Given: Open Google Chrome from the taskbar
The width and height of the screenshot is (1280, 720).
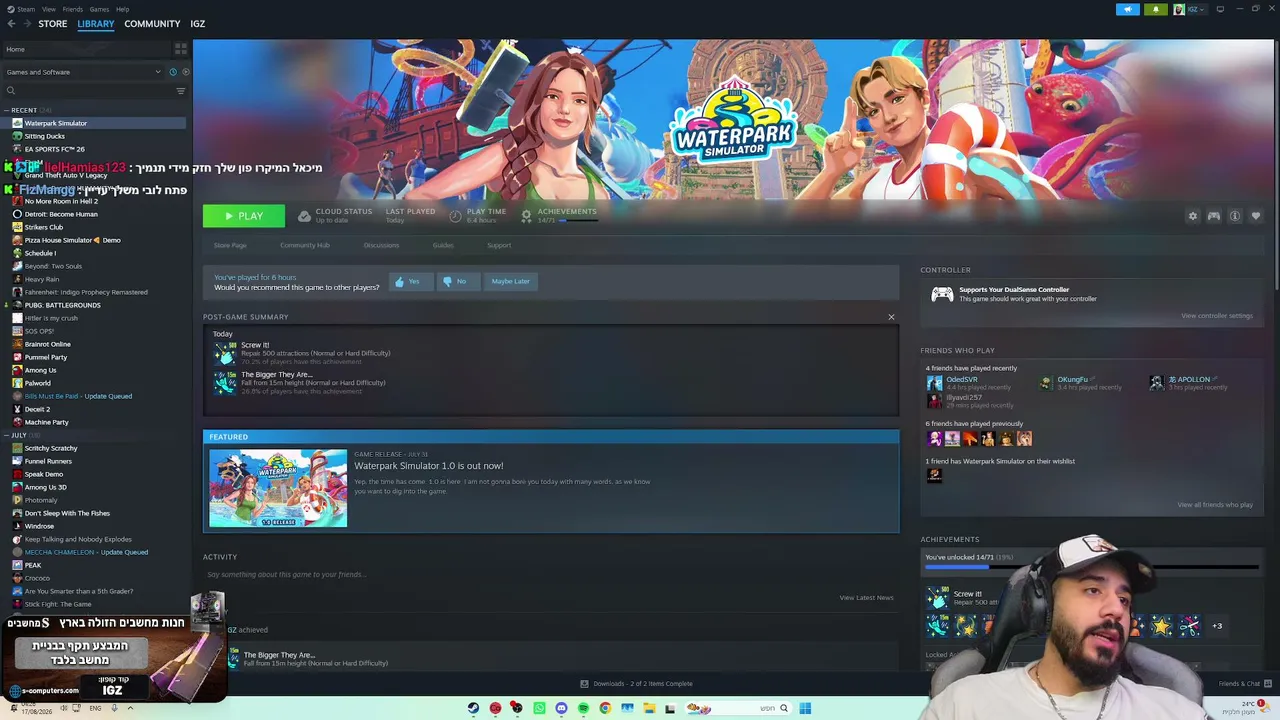Looking at the screenshot, I should pyautogui.click(x=605, y=708).
